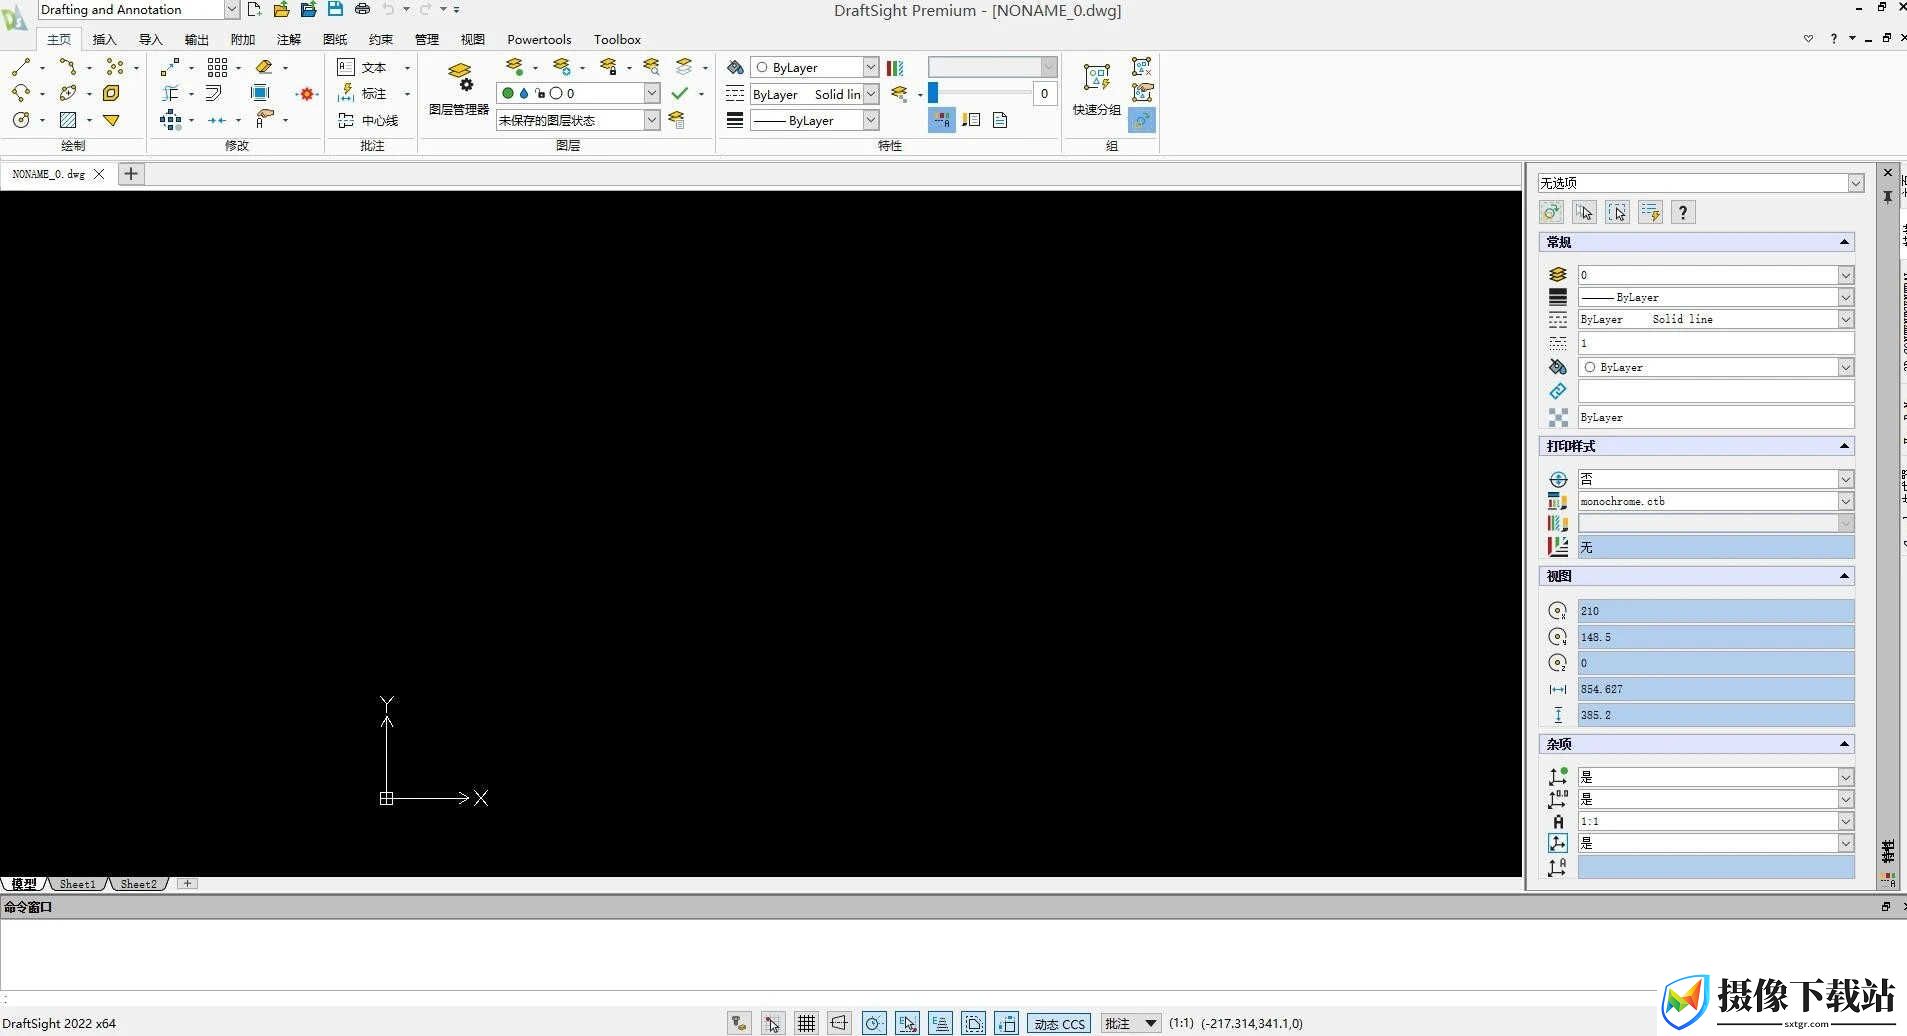Open the 视图 ribbon tab
The width and height of the screenshot is (1907, 1036).
pos(472,39)
